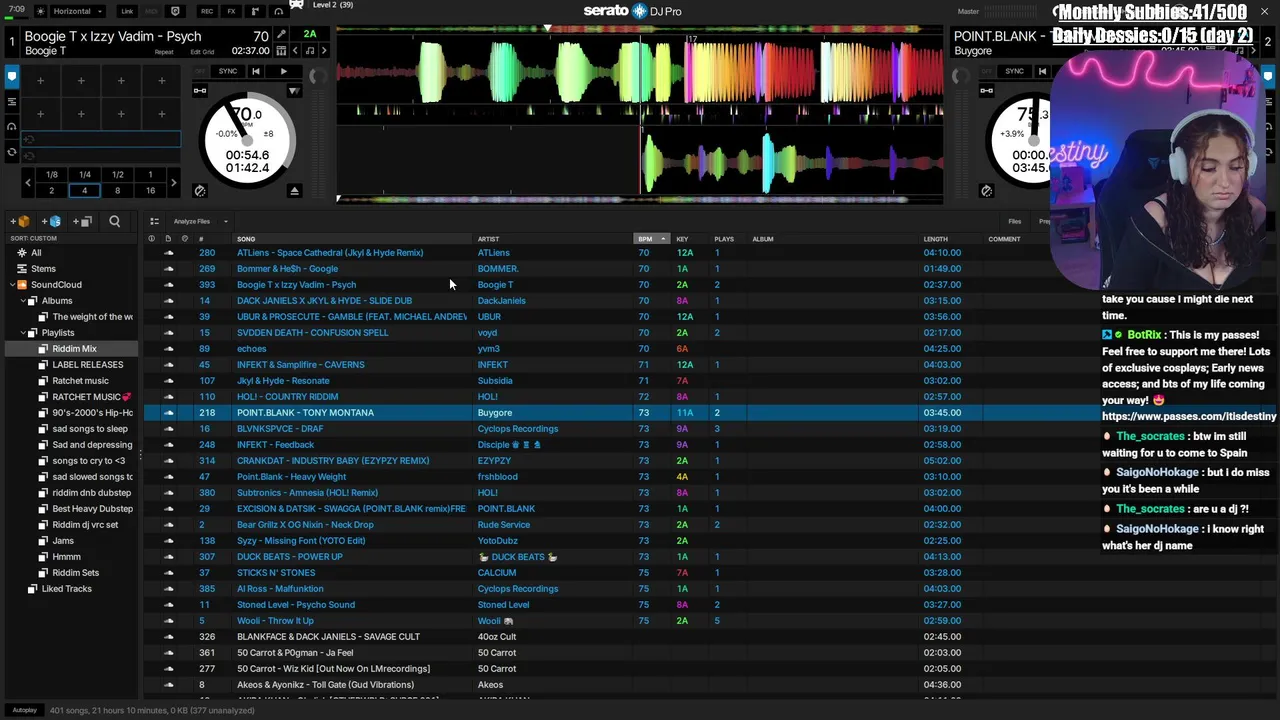Viewport: 1280px width, 720px height.
Task: Click the day/night brightness icon
Action: [x=40, y=11]
